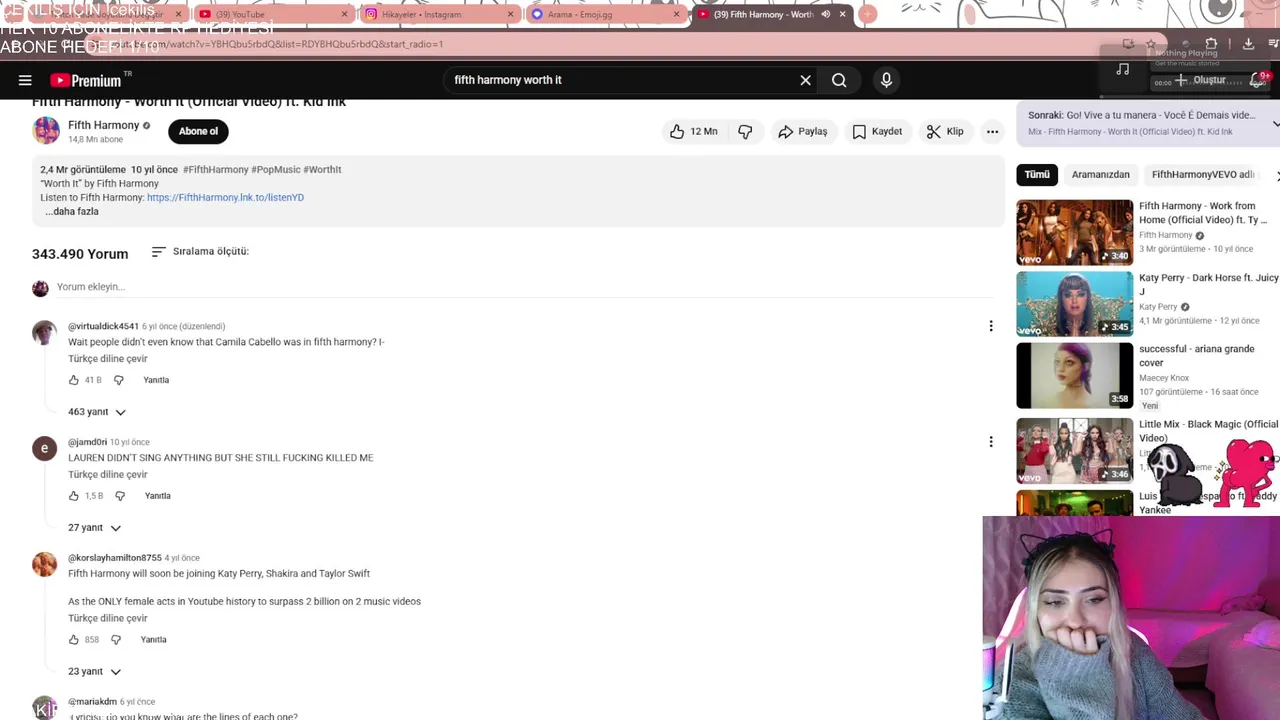The width and height of the screenshot is (1280, 720).
Task: Click korslayhamilton8755's profile avatar
Action: pos(44,565)
